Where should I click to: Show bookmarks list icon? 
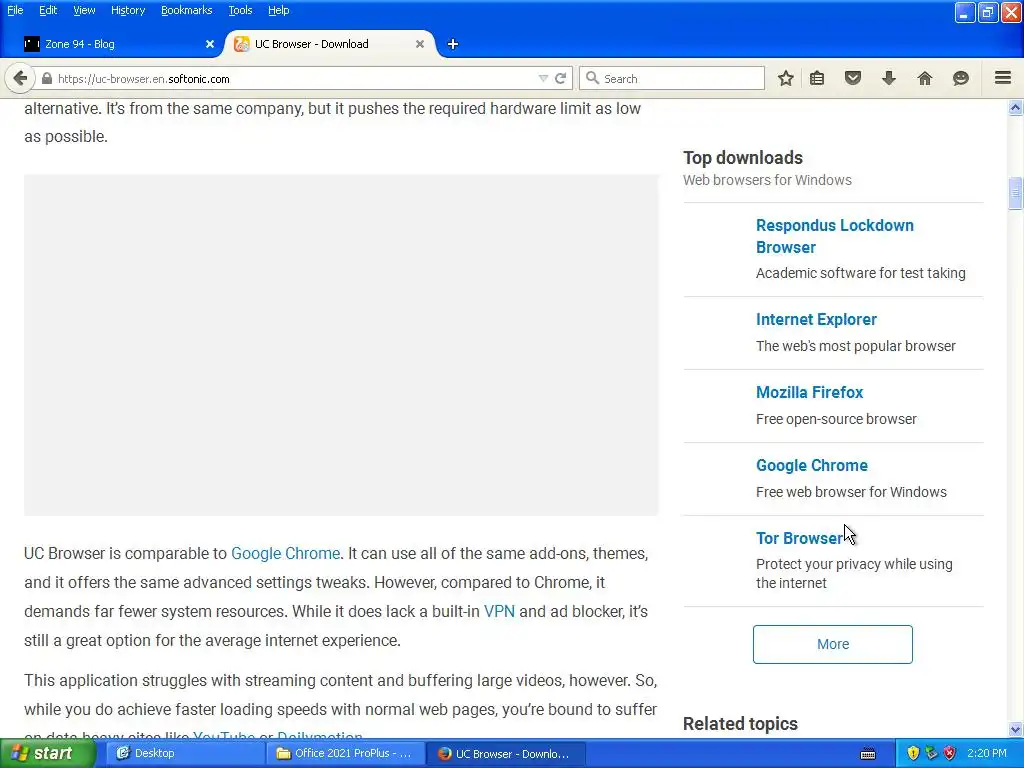click(817, 78)
